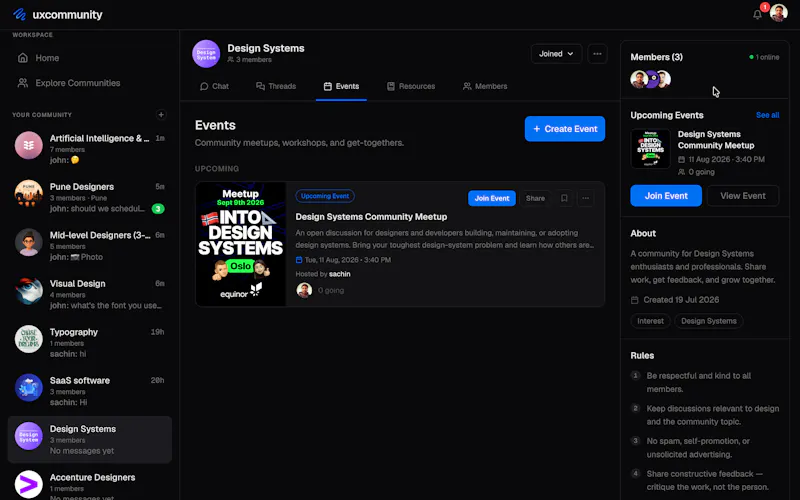Viewport: 800px width, 500px height.
Task: Click the Share button on event card
Action: 535,198
